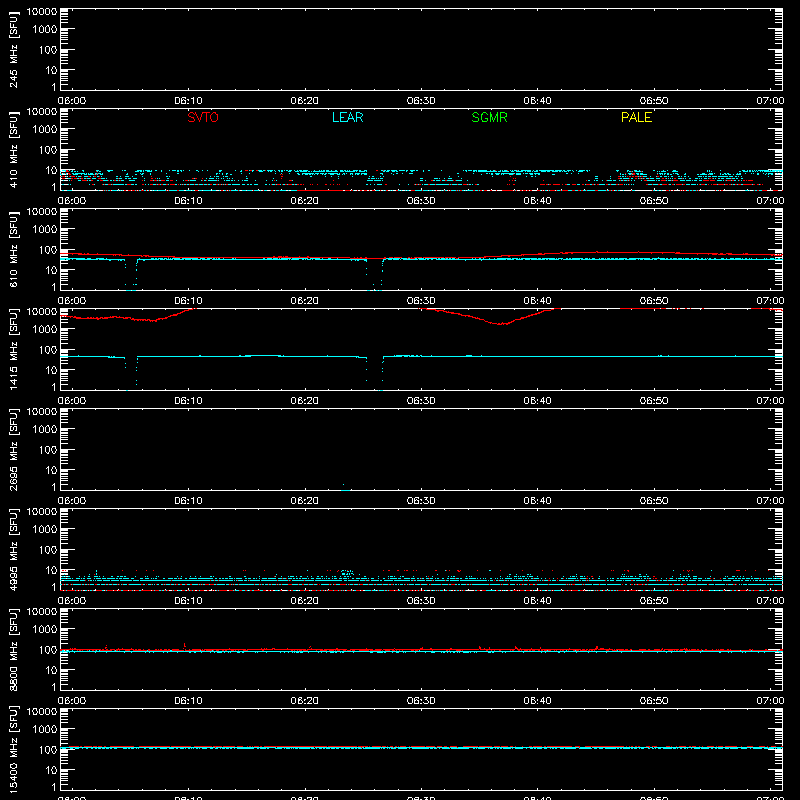The image size is (800, 800).
Task: Click 06:40 time label below 4995 MHz panel
Action: 537,601
